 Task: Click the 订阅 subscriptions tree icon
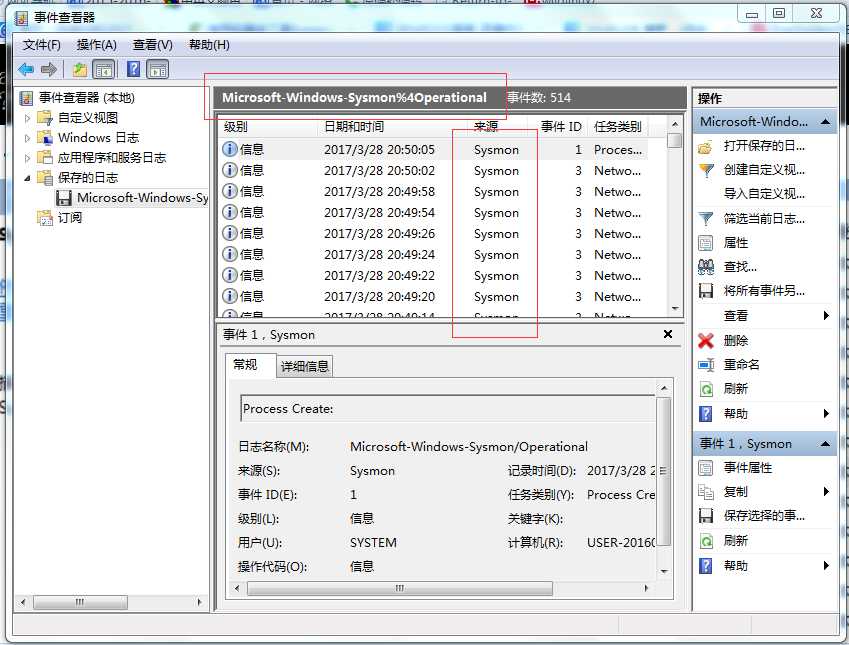[x=44, y=218]
